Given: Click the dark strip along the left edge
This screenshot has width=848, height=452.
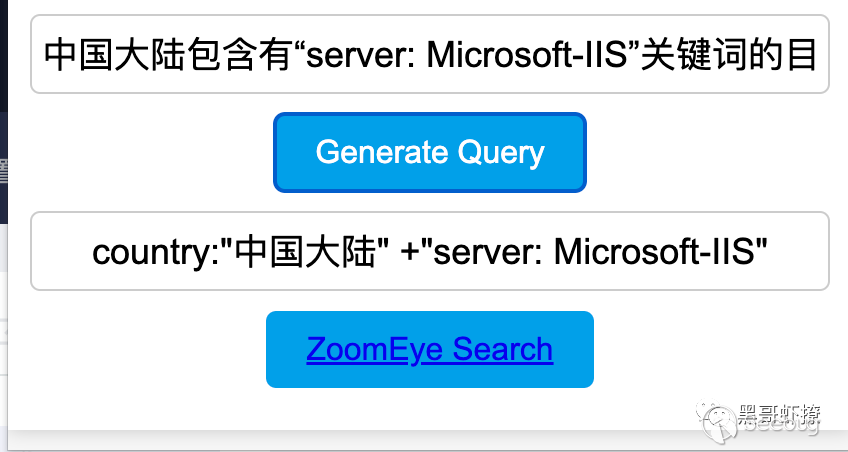Looking at the screenshot, I should (4, 112).
